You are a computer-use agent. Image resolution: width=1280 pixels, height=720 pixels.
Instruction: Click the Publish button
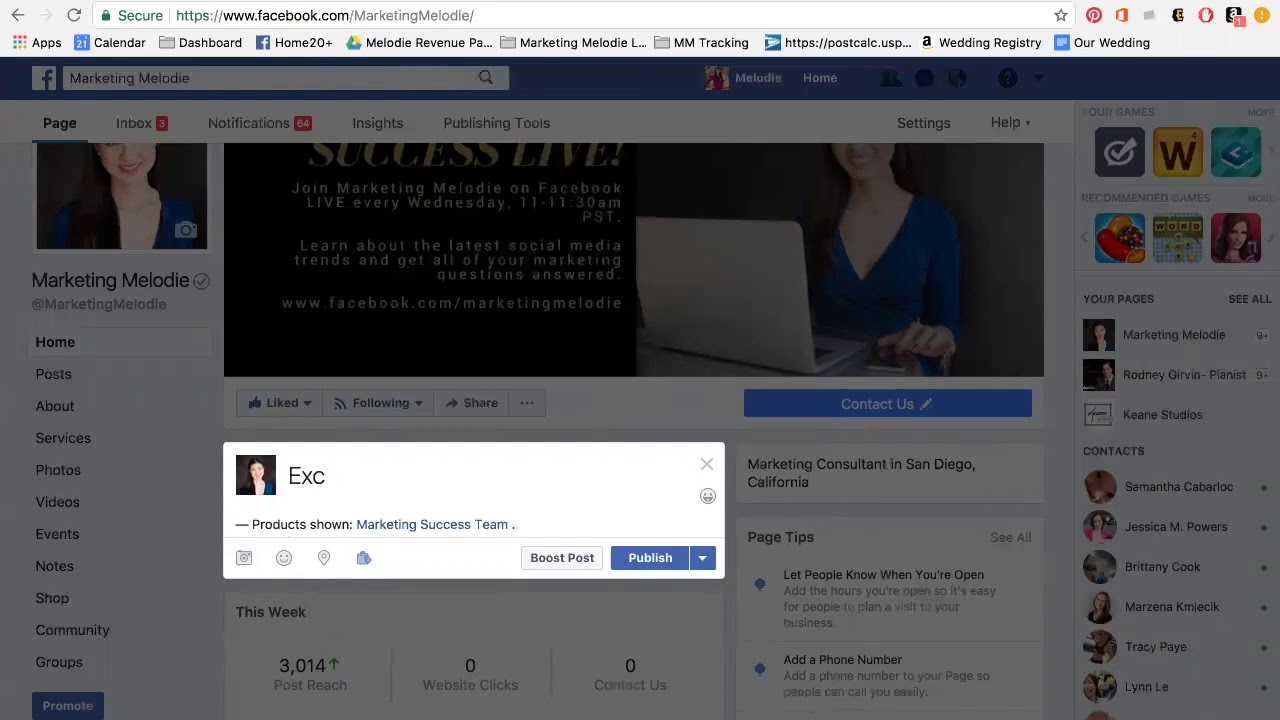click(x=650, y=558)
